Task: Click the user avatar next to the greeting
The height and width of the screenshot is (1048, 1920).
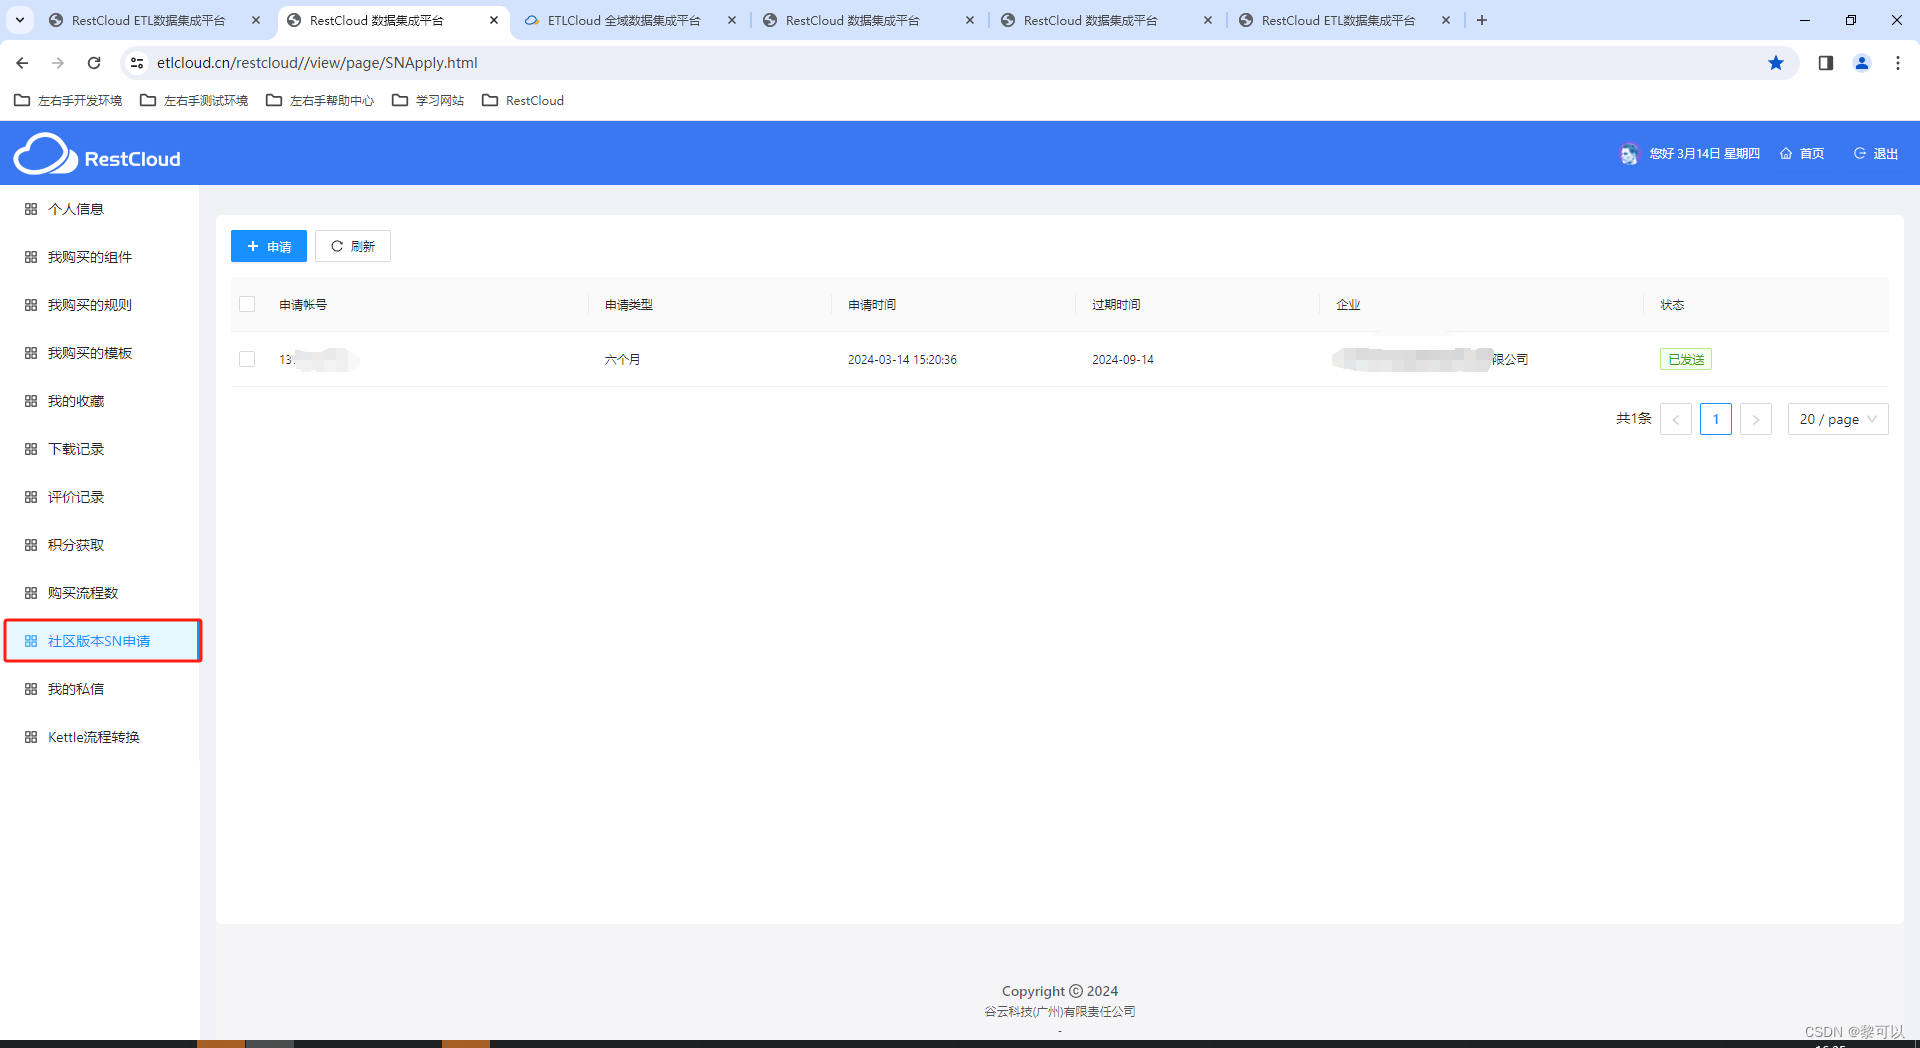Action: tap(1629, 153)
